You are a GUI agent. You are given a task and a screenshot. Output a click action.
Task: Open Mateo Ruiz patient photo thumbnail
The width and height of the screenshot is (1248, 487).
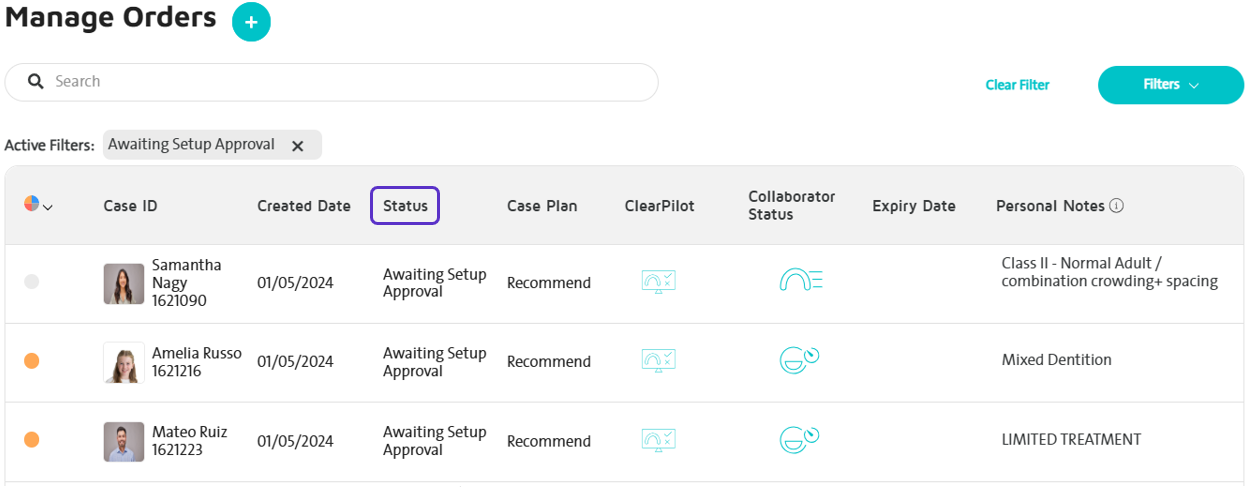124,441
